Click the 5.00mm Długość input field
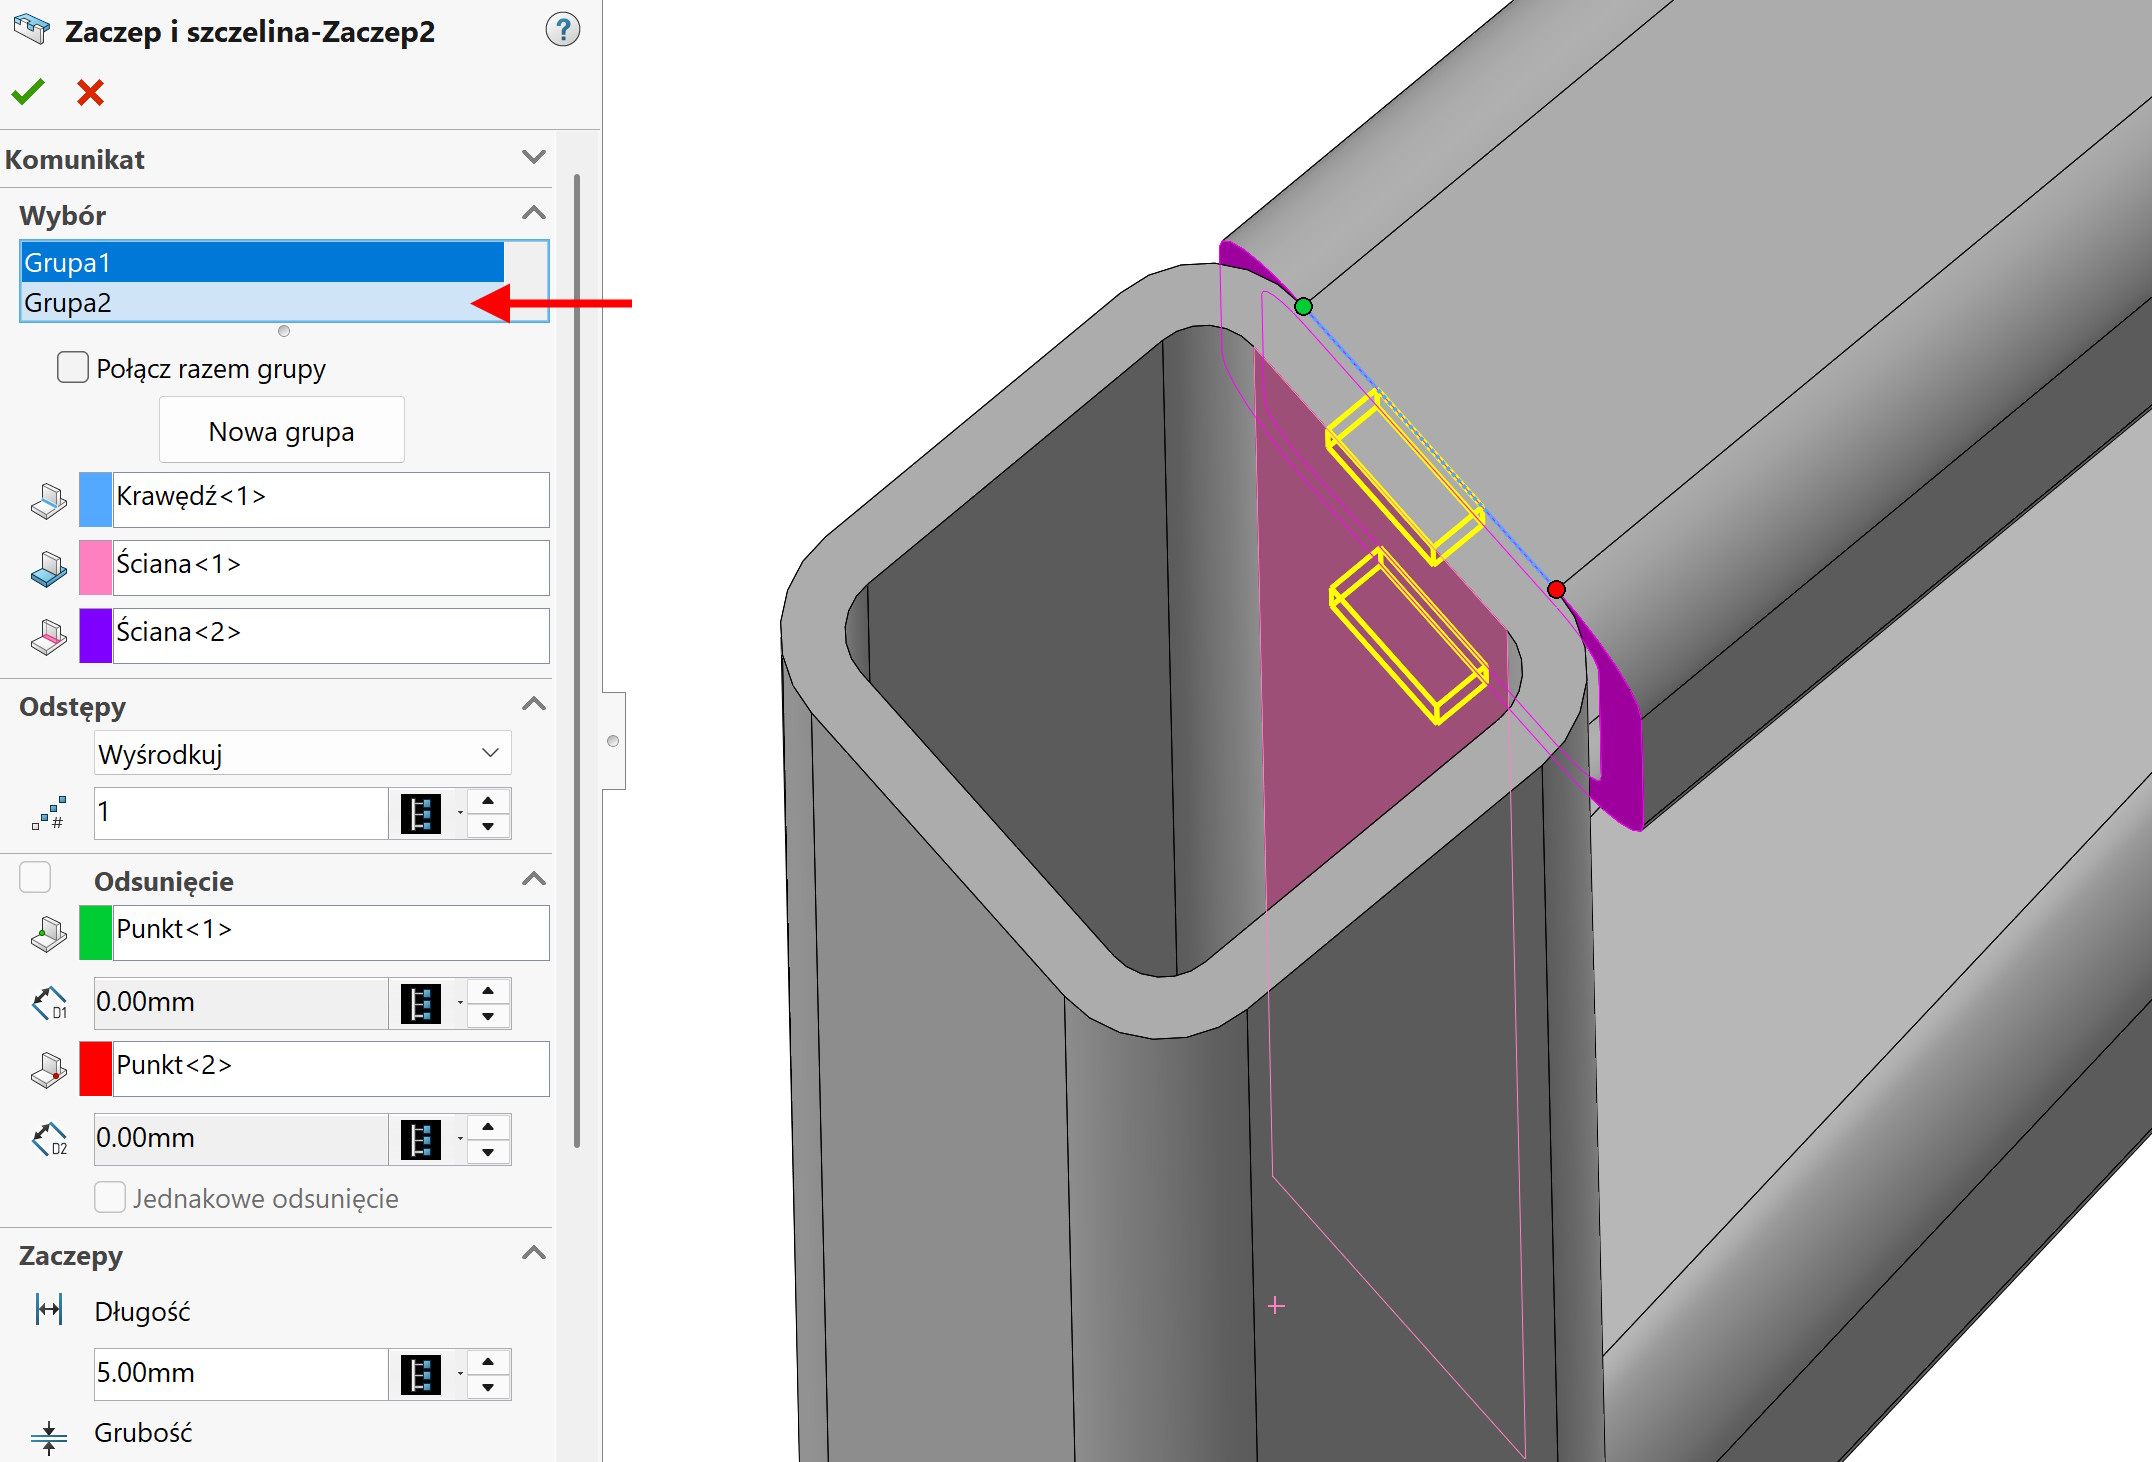The height and width of the screenshot is (1462, 2152). (x=240, y=1373)
